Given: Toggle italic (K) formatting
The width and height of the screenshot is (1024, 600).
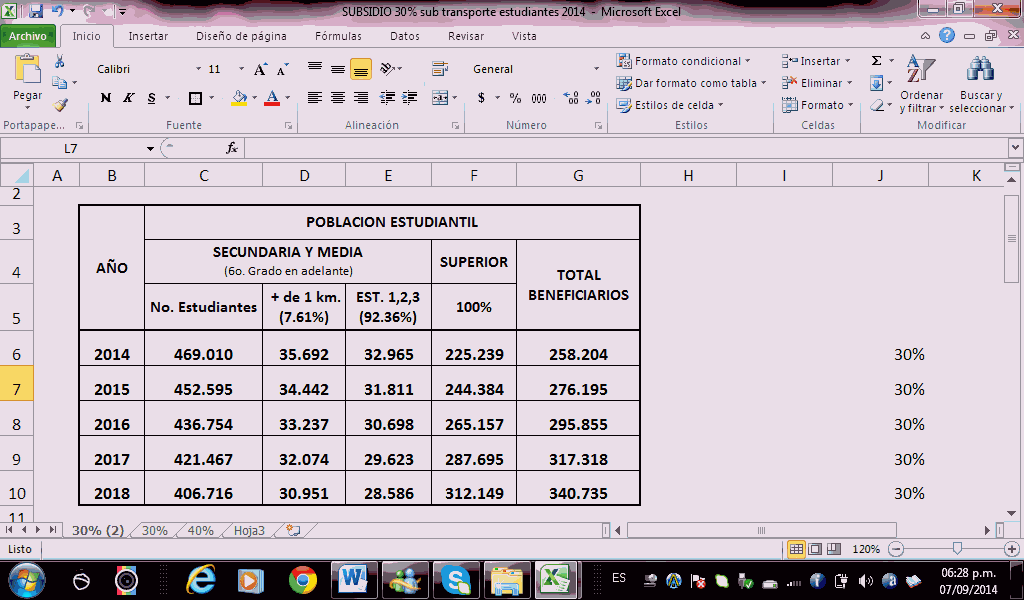Looking at the screenshot, I should tap(129, 98).
